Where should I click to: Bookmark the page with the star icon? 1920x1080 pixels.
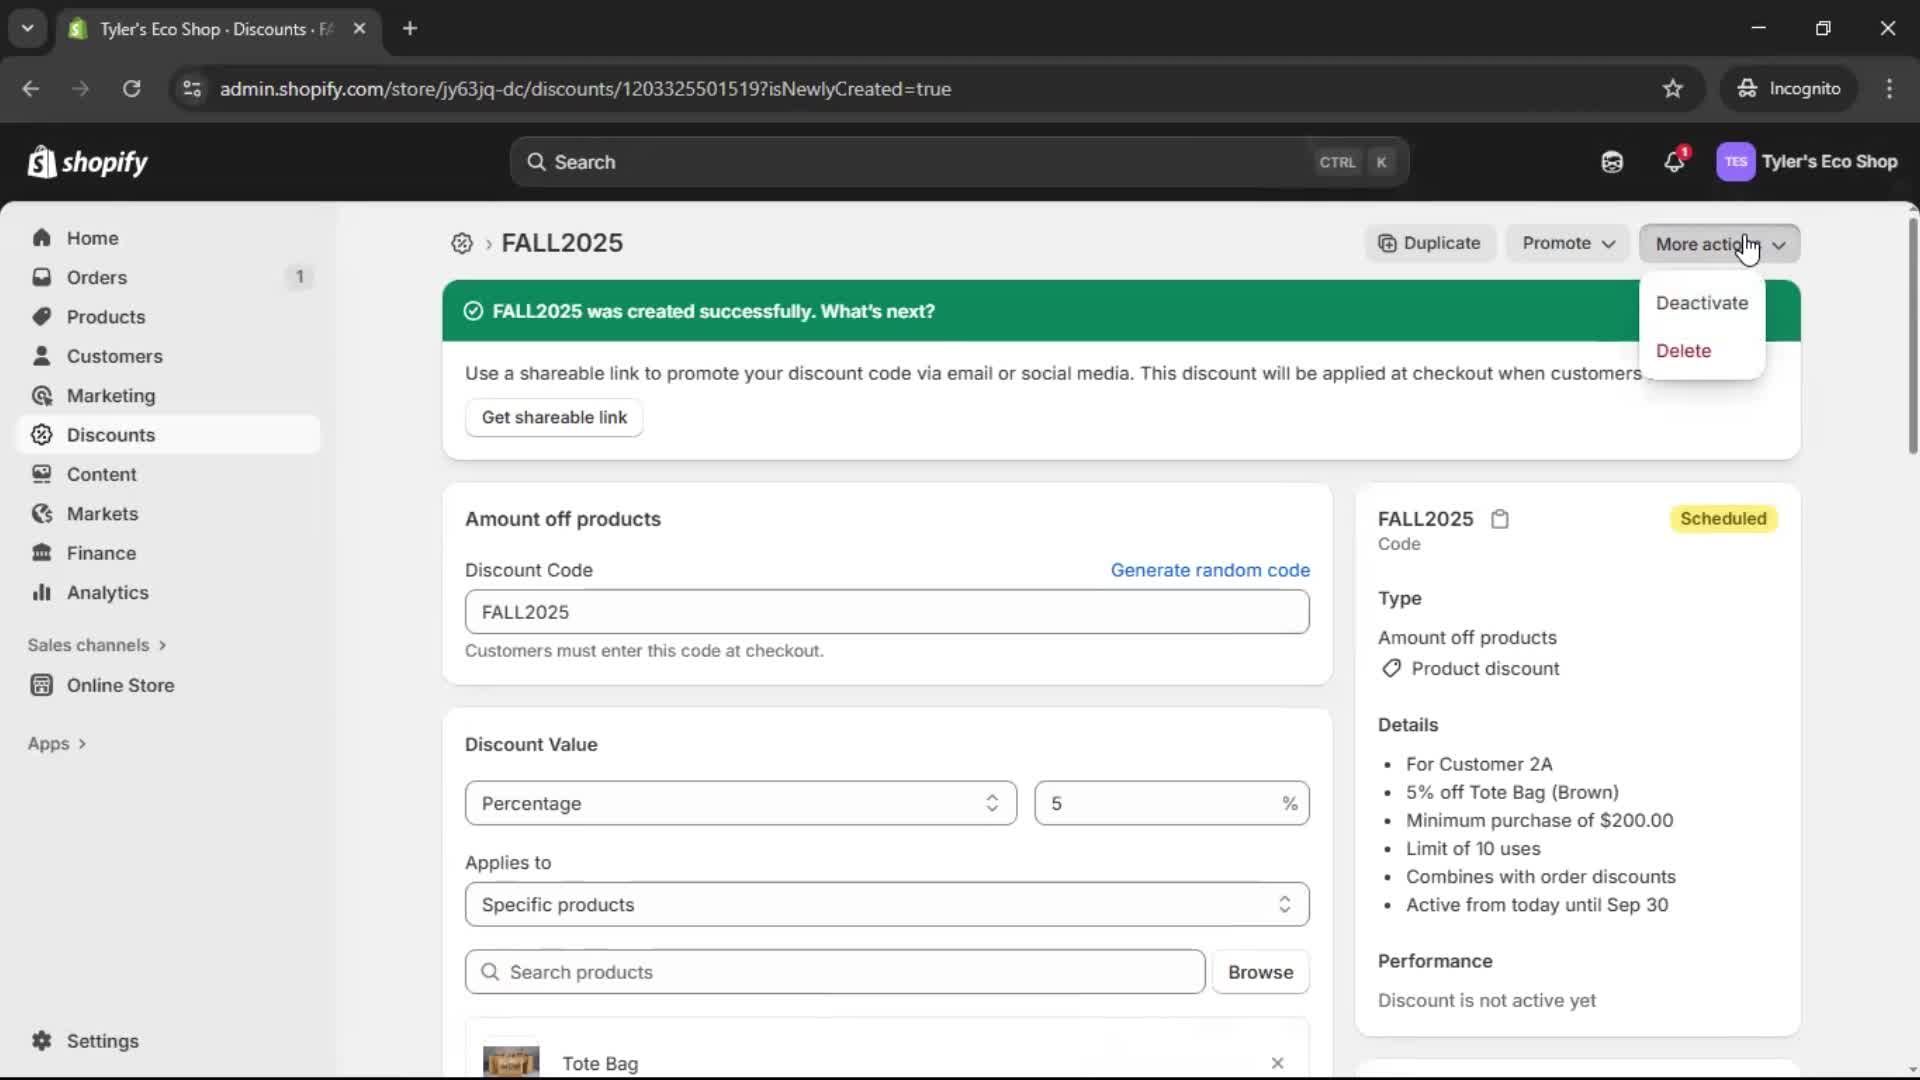pos(1673,88)
